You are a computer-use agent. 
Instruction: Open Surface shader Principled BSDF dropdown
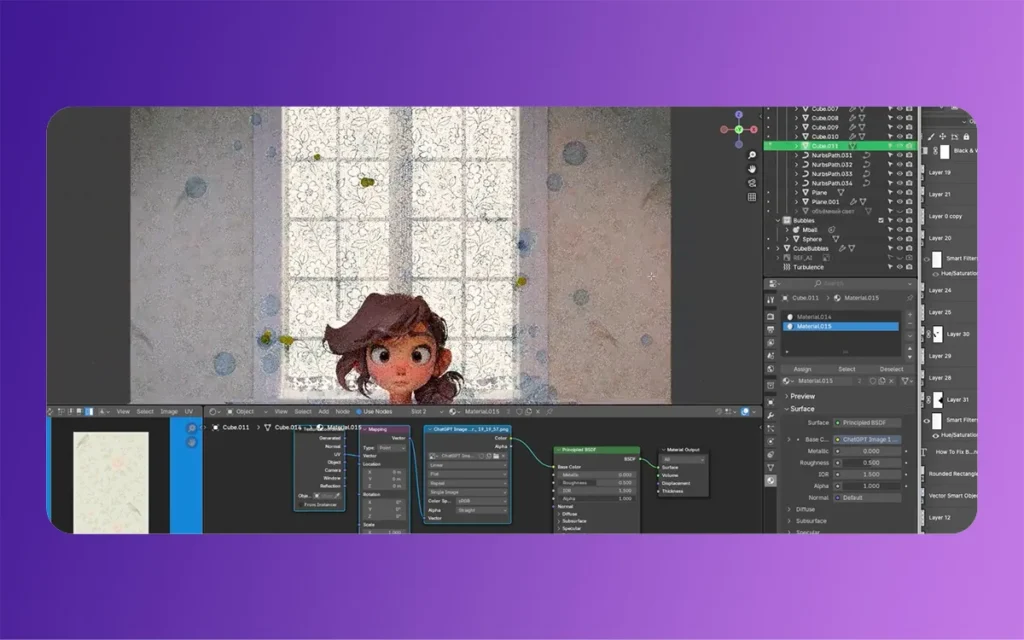click(867, 423)
